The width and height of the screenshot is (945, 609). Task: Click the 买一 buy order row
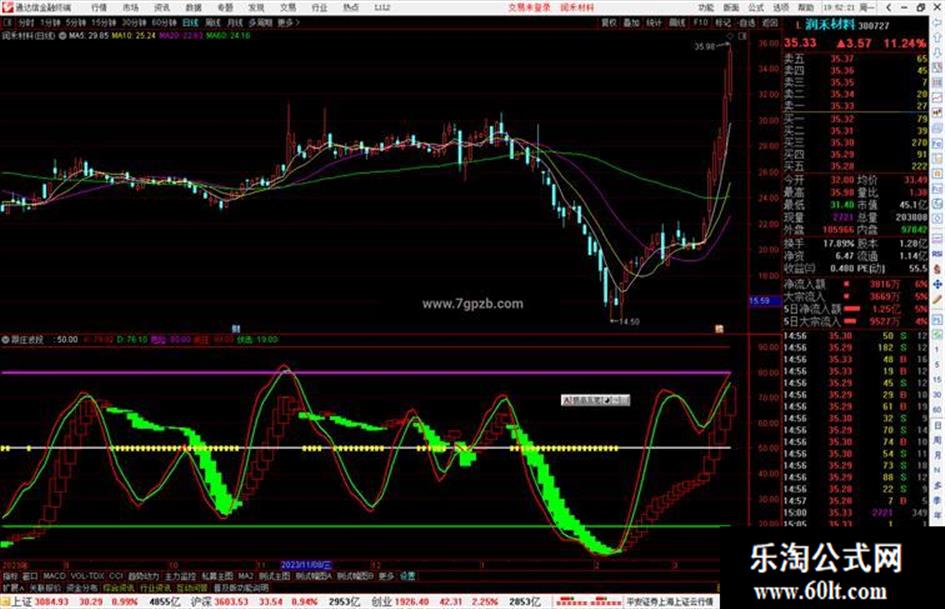855,119
